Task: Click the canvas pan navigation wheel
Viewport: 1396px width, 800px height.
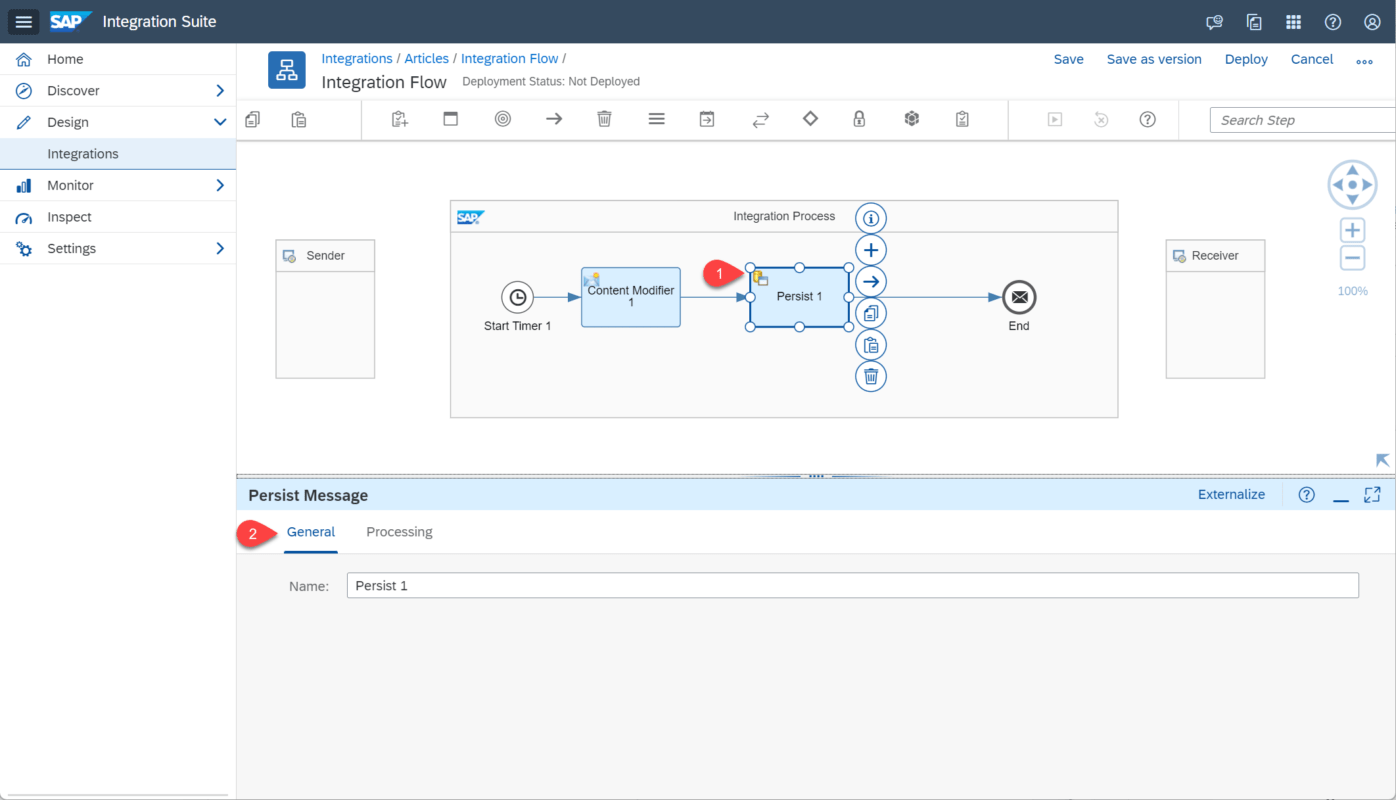Action: click(1352, 185)
